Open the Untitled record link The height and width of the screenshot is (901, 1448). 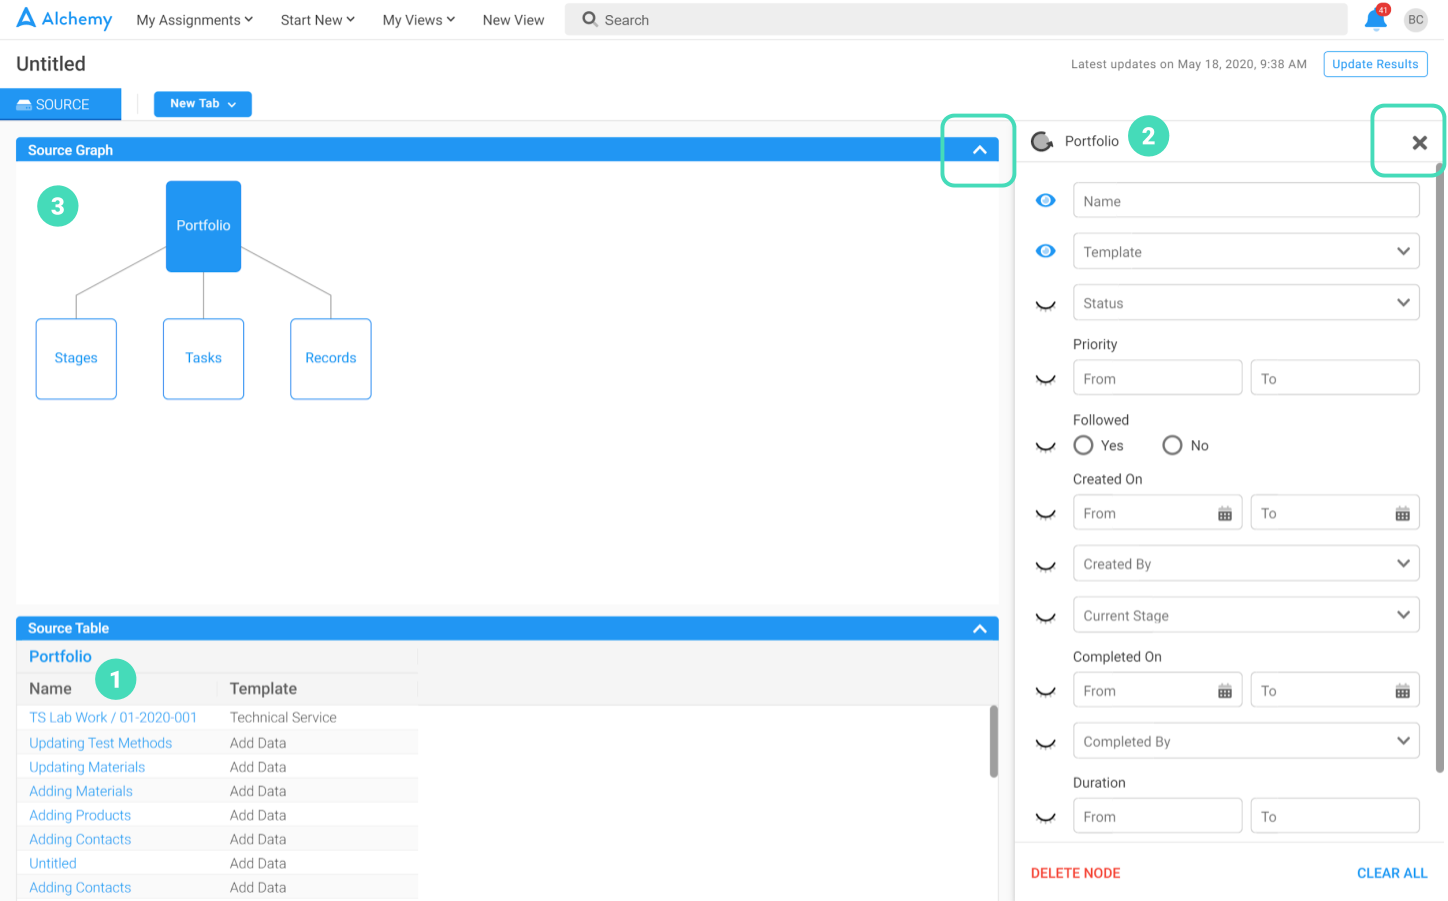pyautogui.click(x=53, y=863)
